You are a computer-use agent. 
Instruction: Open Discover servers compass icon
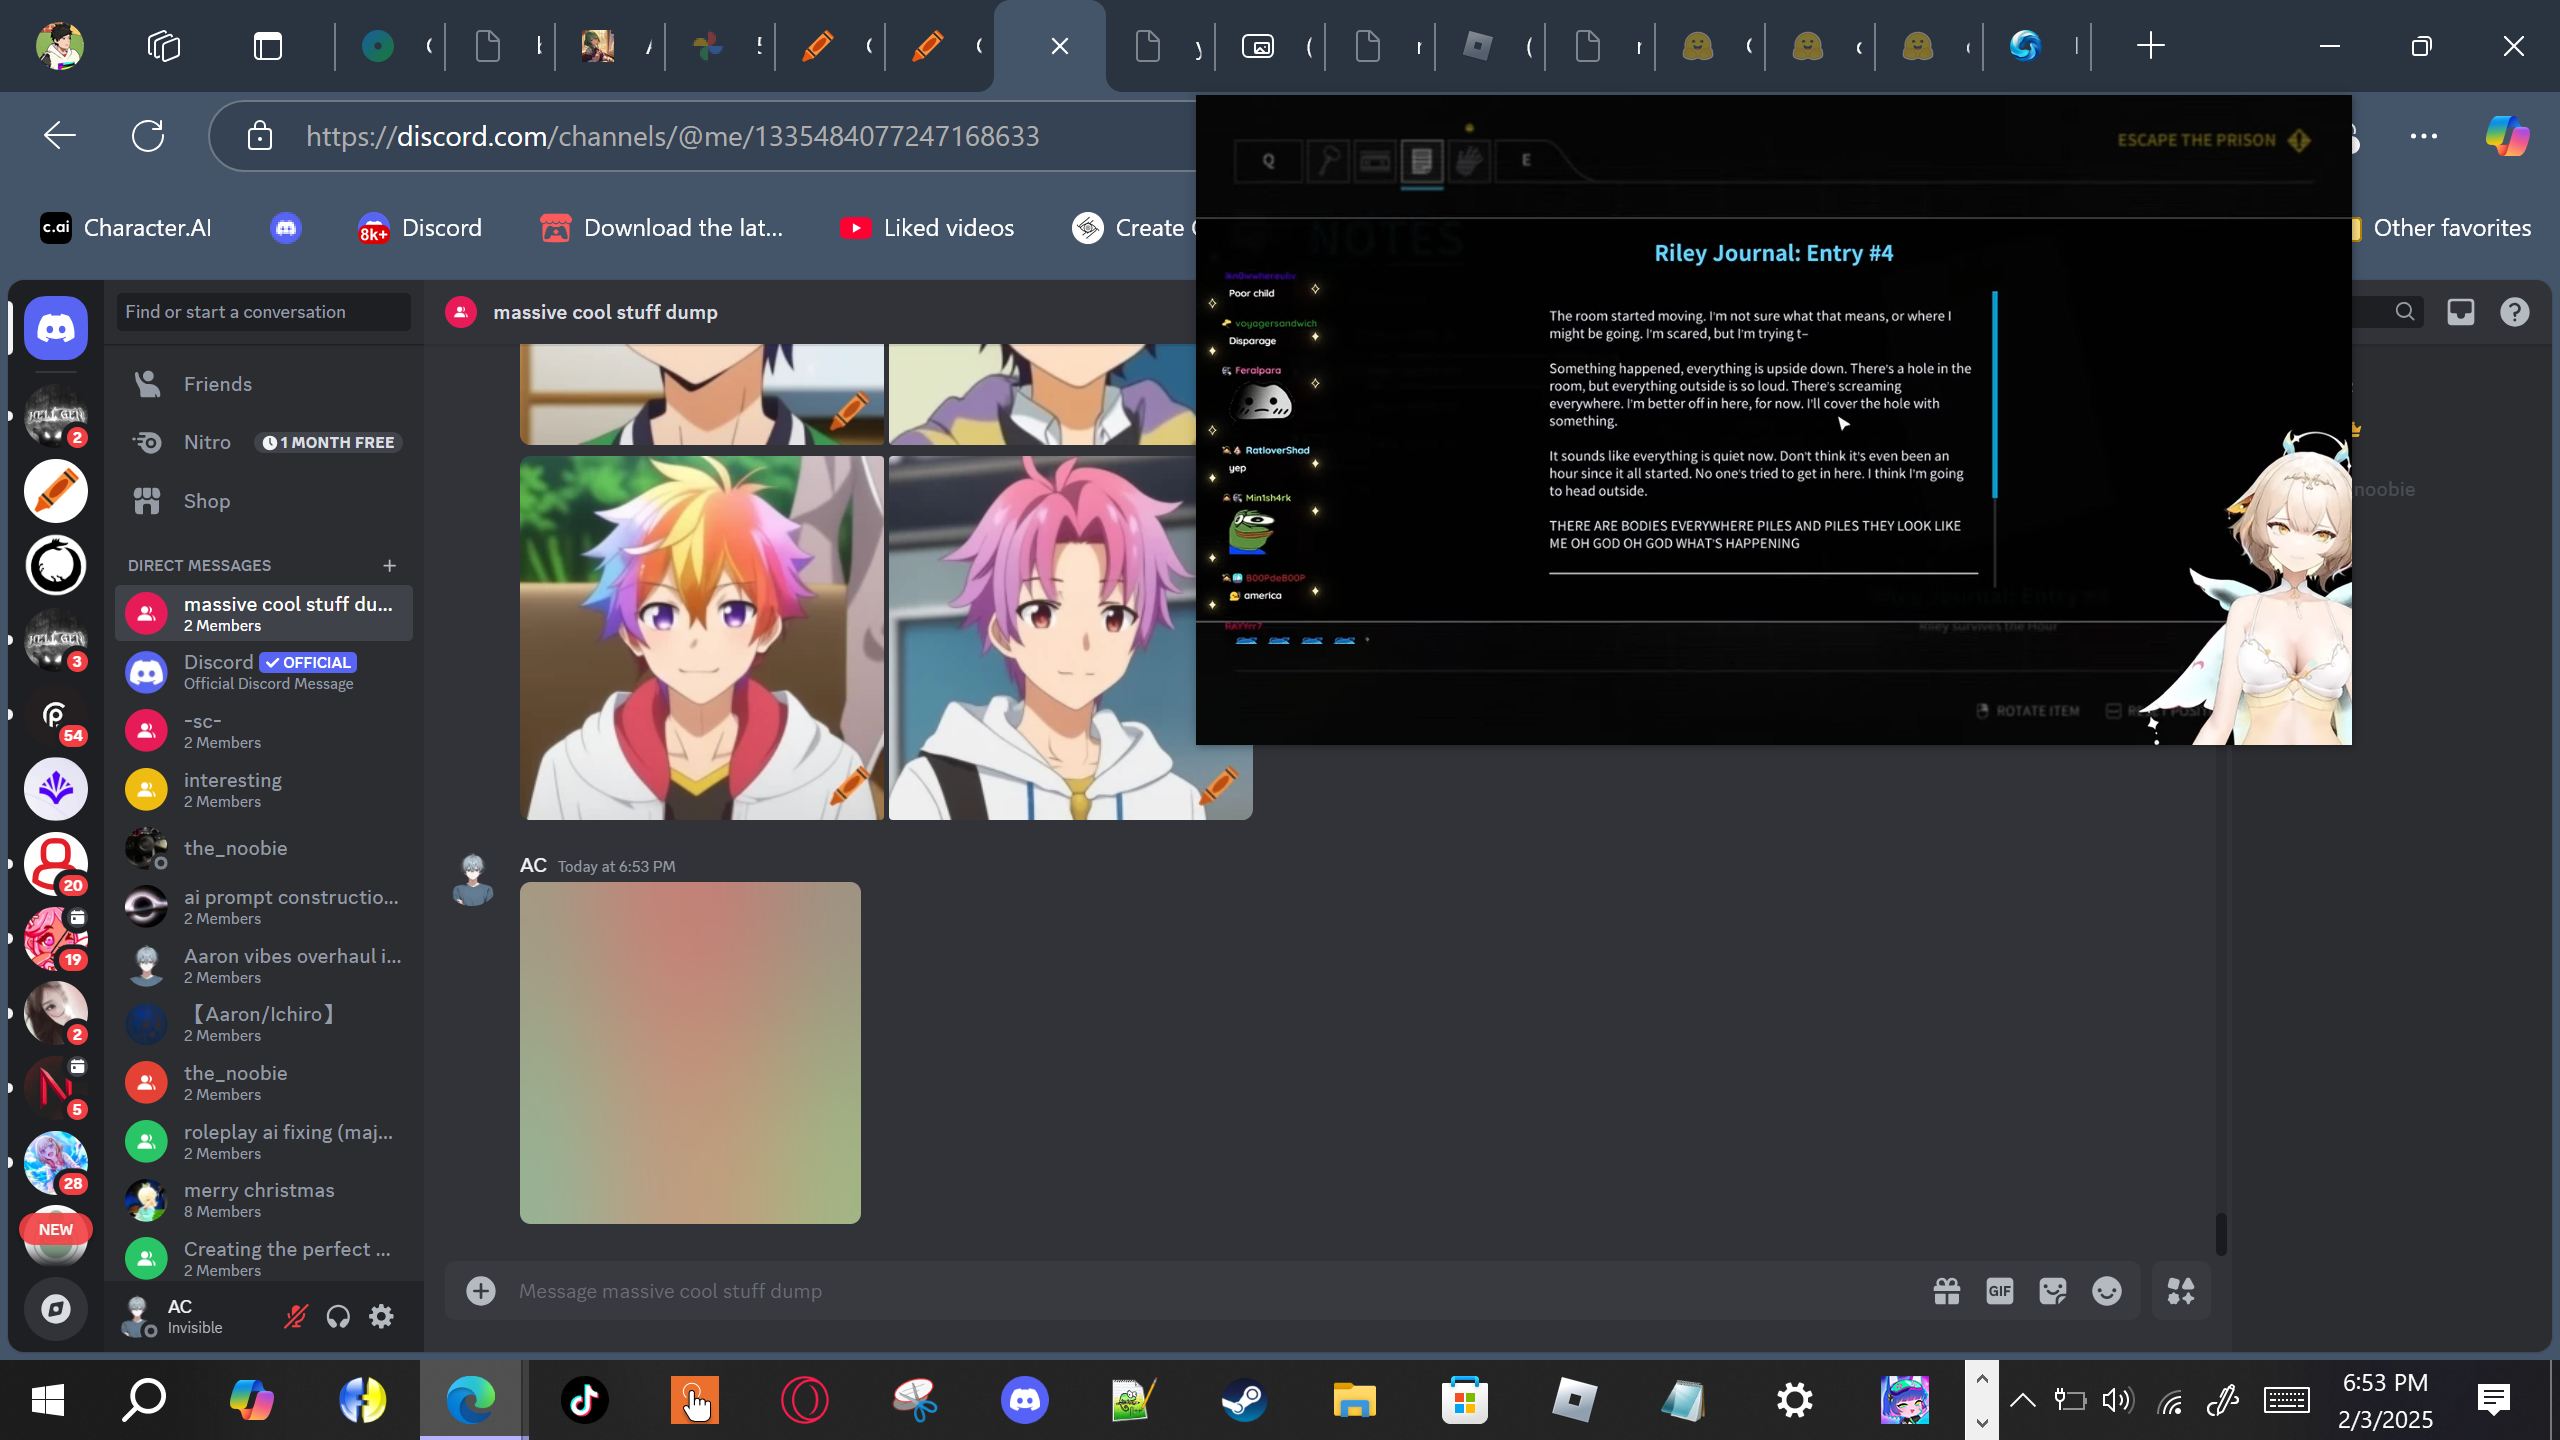coord(56,1308)
